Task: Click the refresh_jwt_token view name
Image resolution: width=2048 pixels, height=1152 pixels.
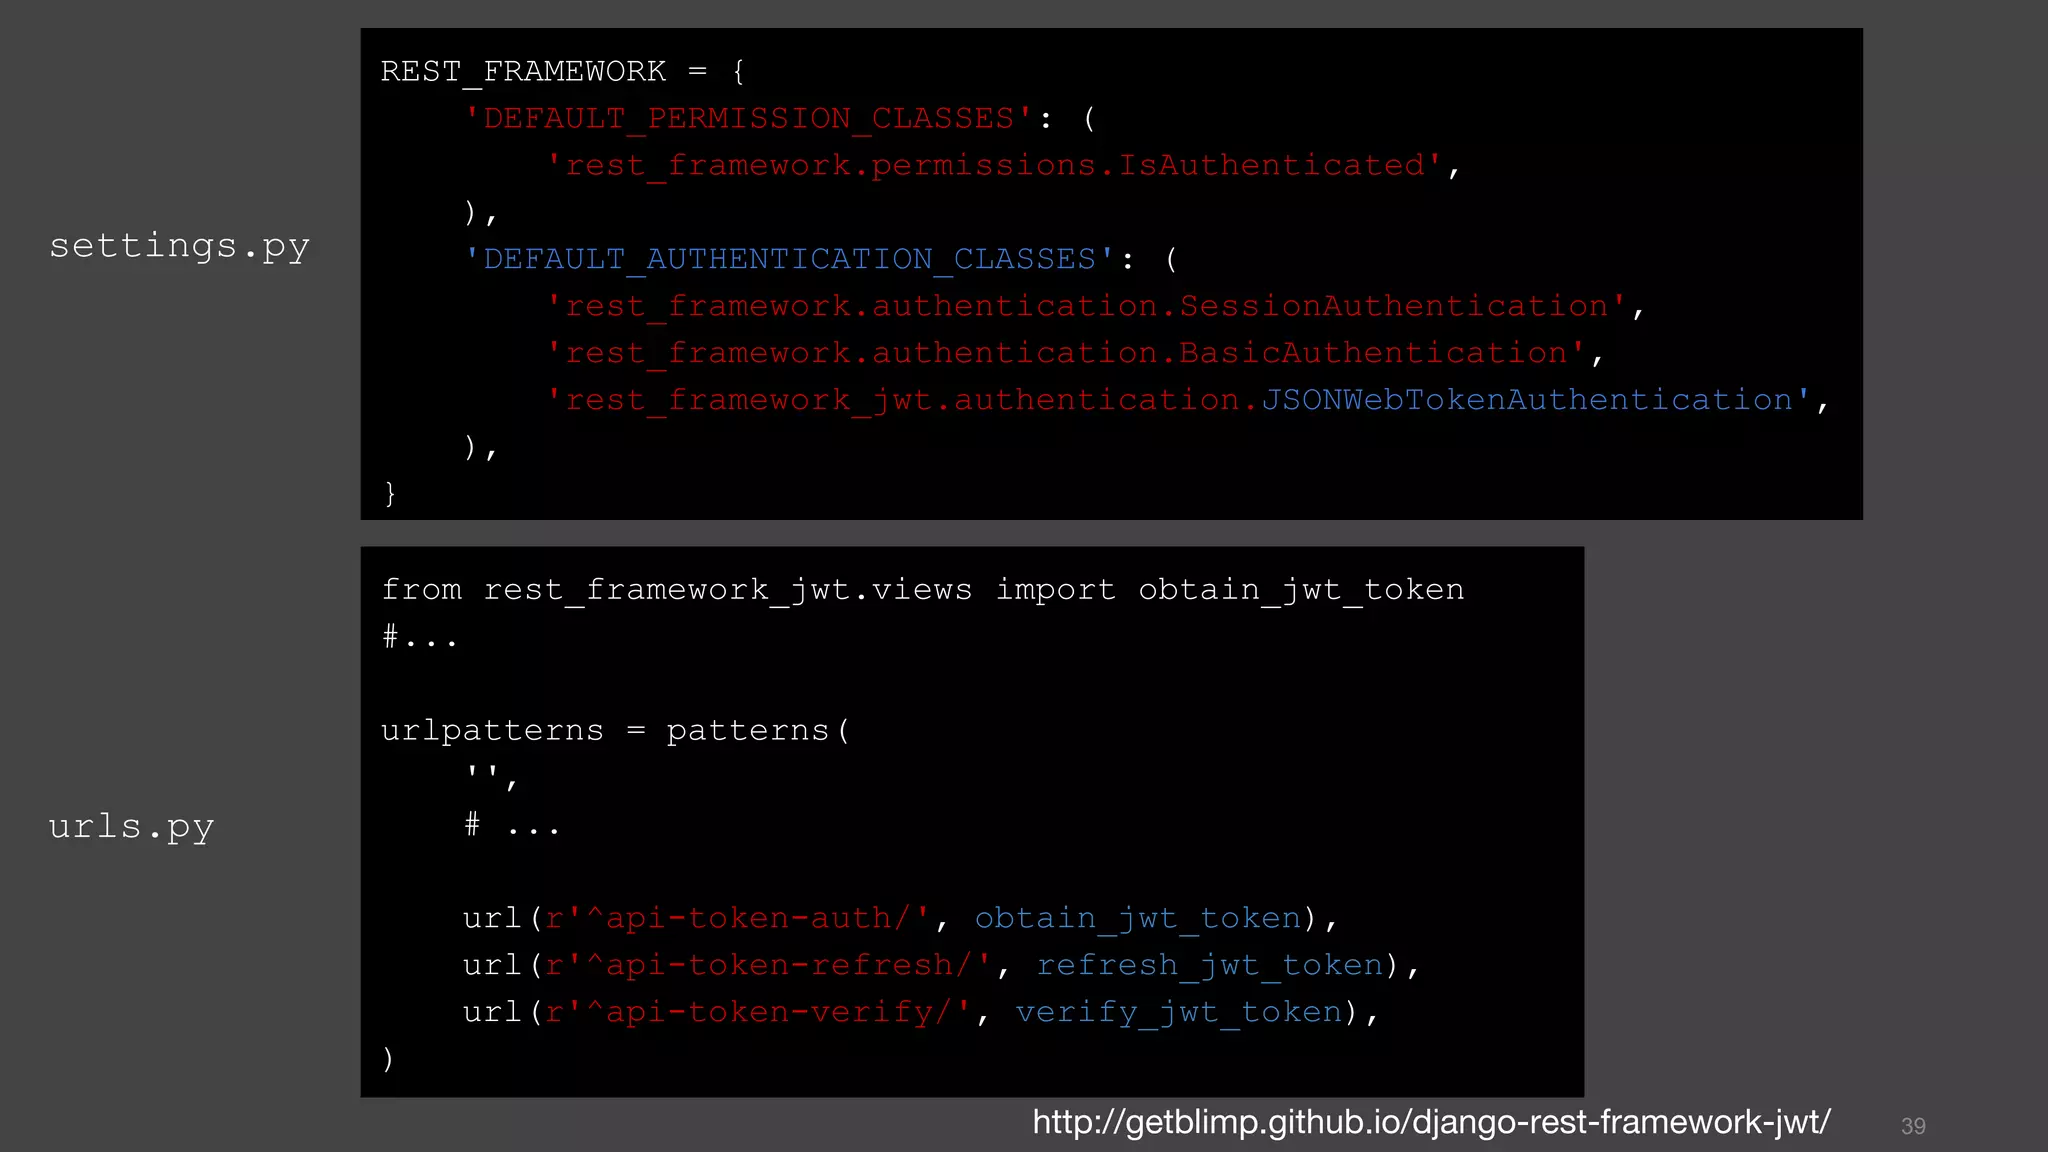Action: (x=1210, y=965)
